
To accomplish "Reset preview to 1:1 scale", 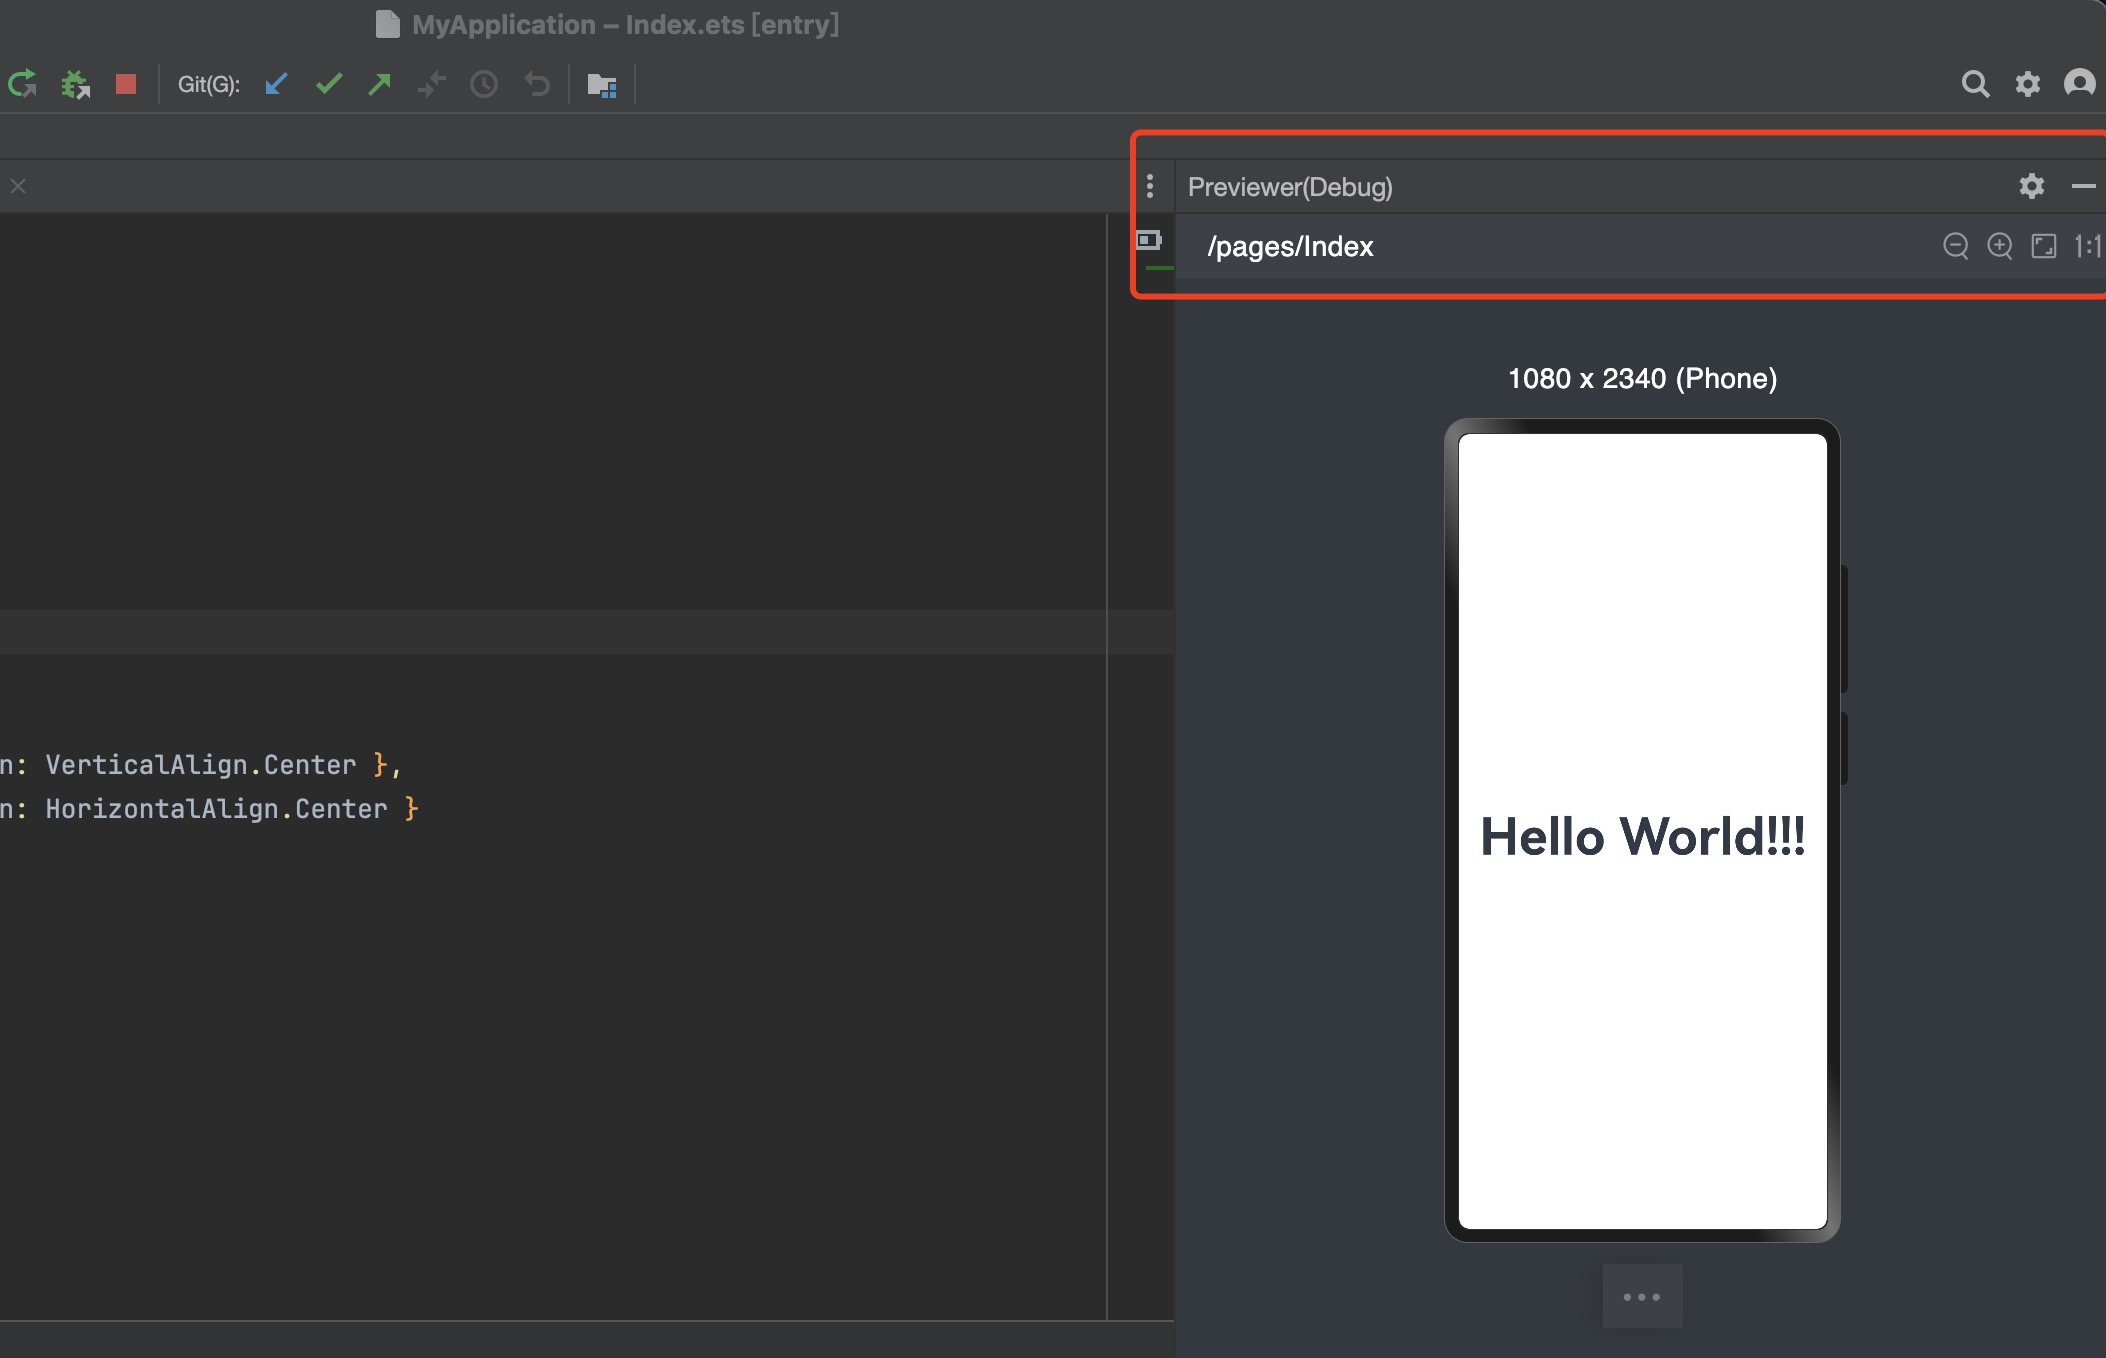I will [2088, 246].
